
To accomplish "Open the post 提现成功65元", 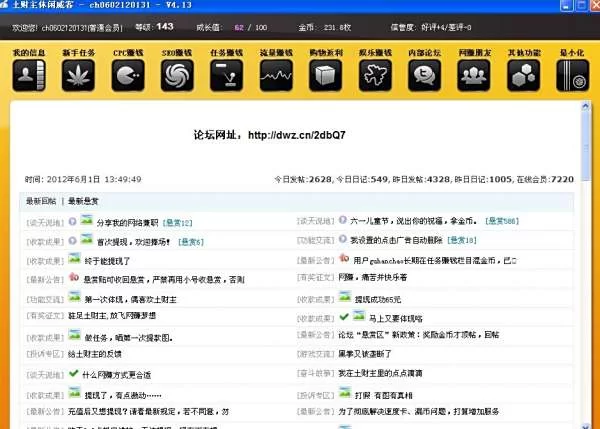I will click(378, 298).
